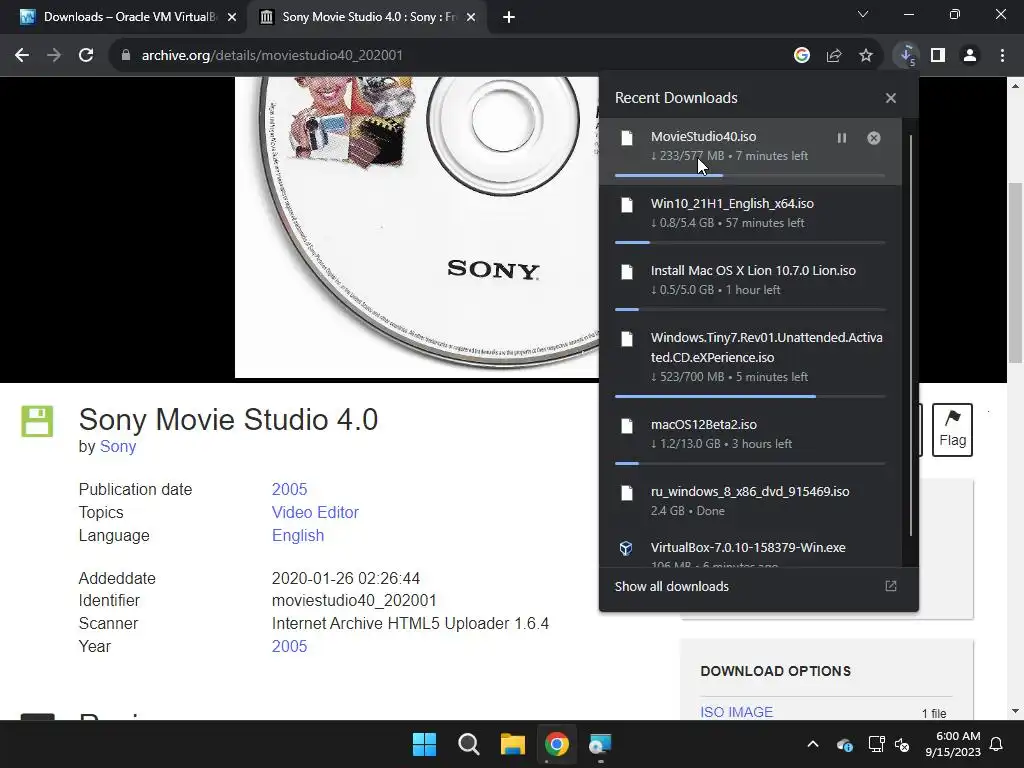The width and height of the screenshot is (1024, 768).
Task: Open Year 2005 link
Action: pos(289,646)
